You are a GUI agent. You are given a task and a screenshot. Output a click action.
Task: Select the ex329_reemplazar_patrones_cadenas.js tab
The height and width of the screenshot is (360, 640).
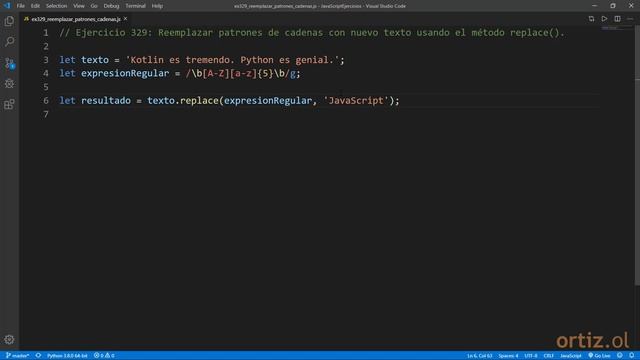pos(76,19)
